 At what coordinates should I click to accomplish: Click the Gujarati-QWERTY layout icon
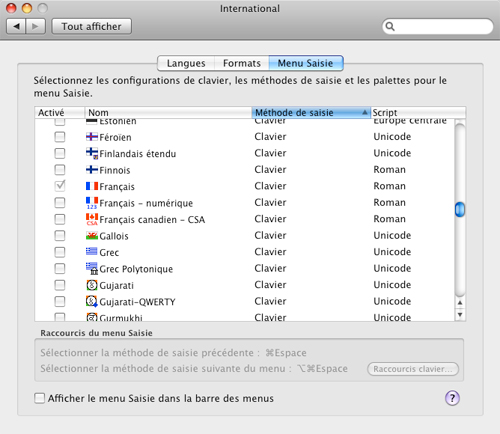point(92,301)
